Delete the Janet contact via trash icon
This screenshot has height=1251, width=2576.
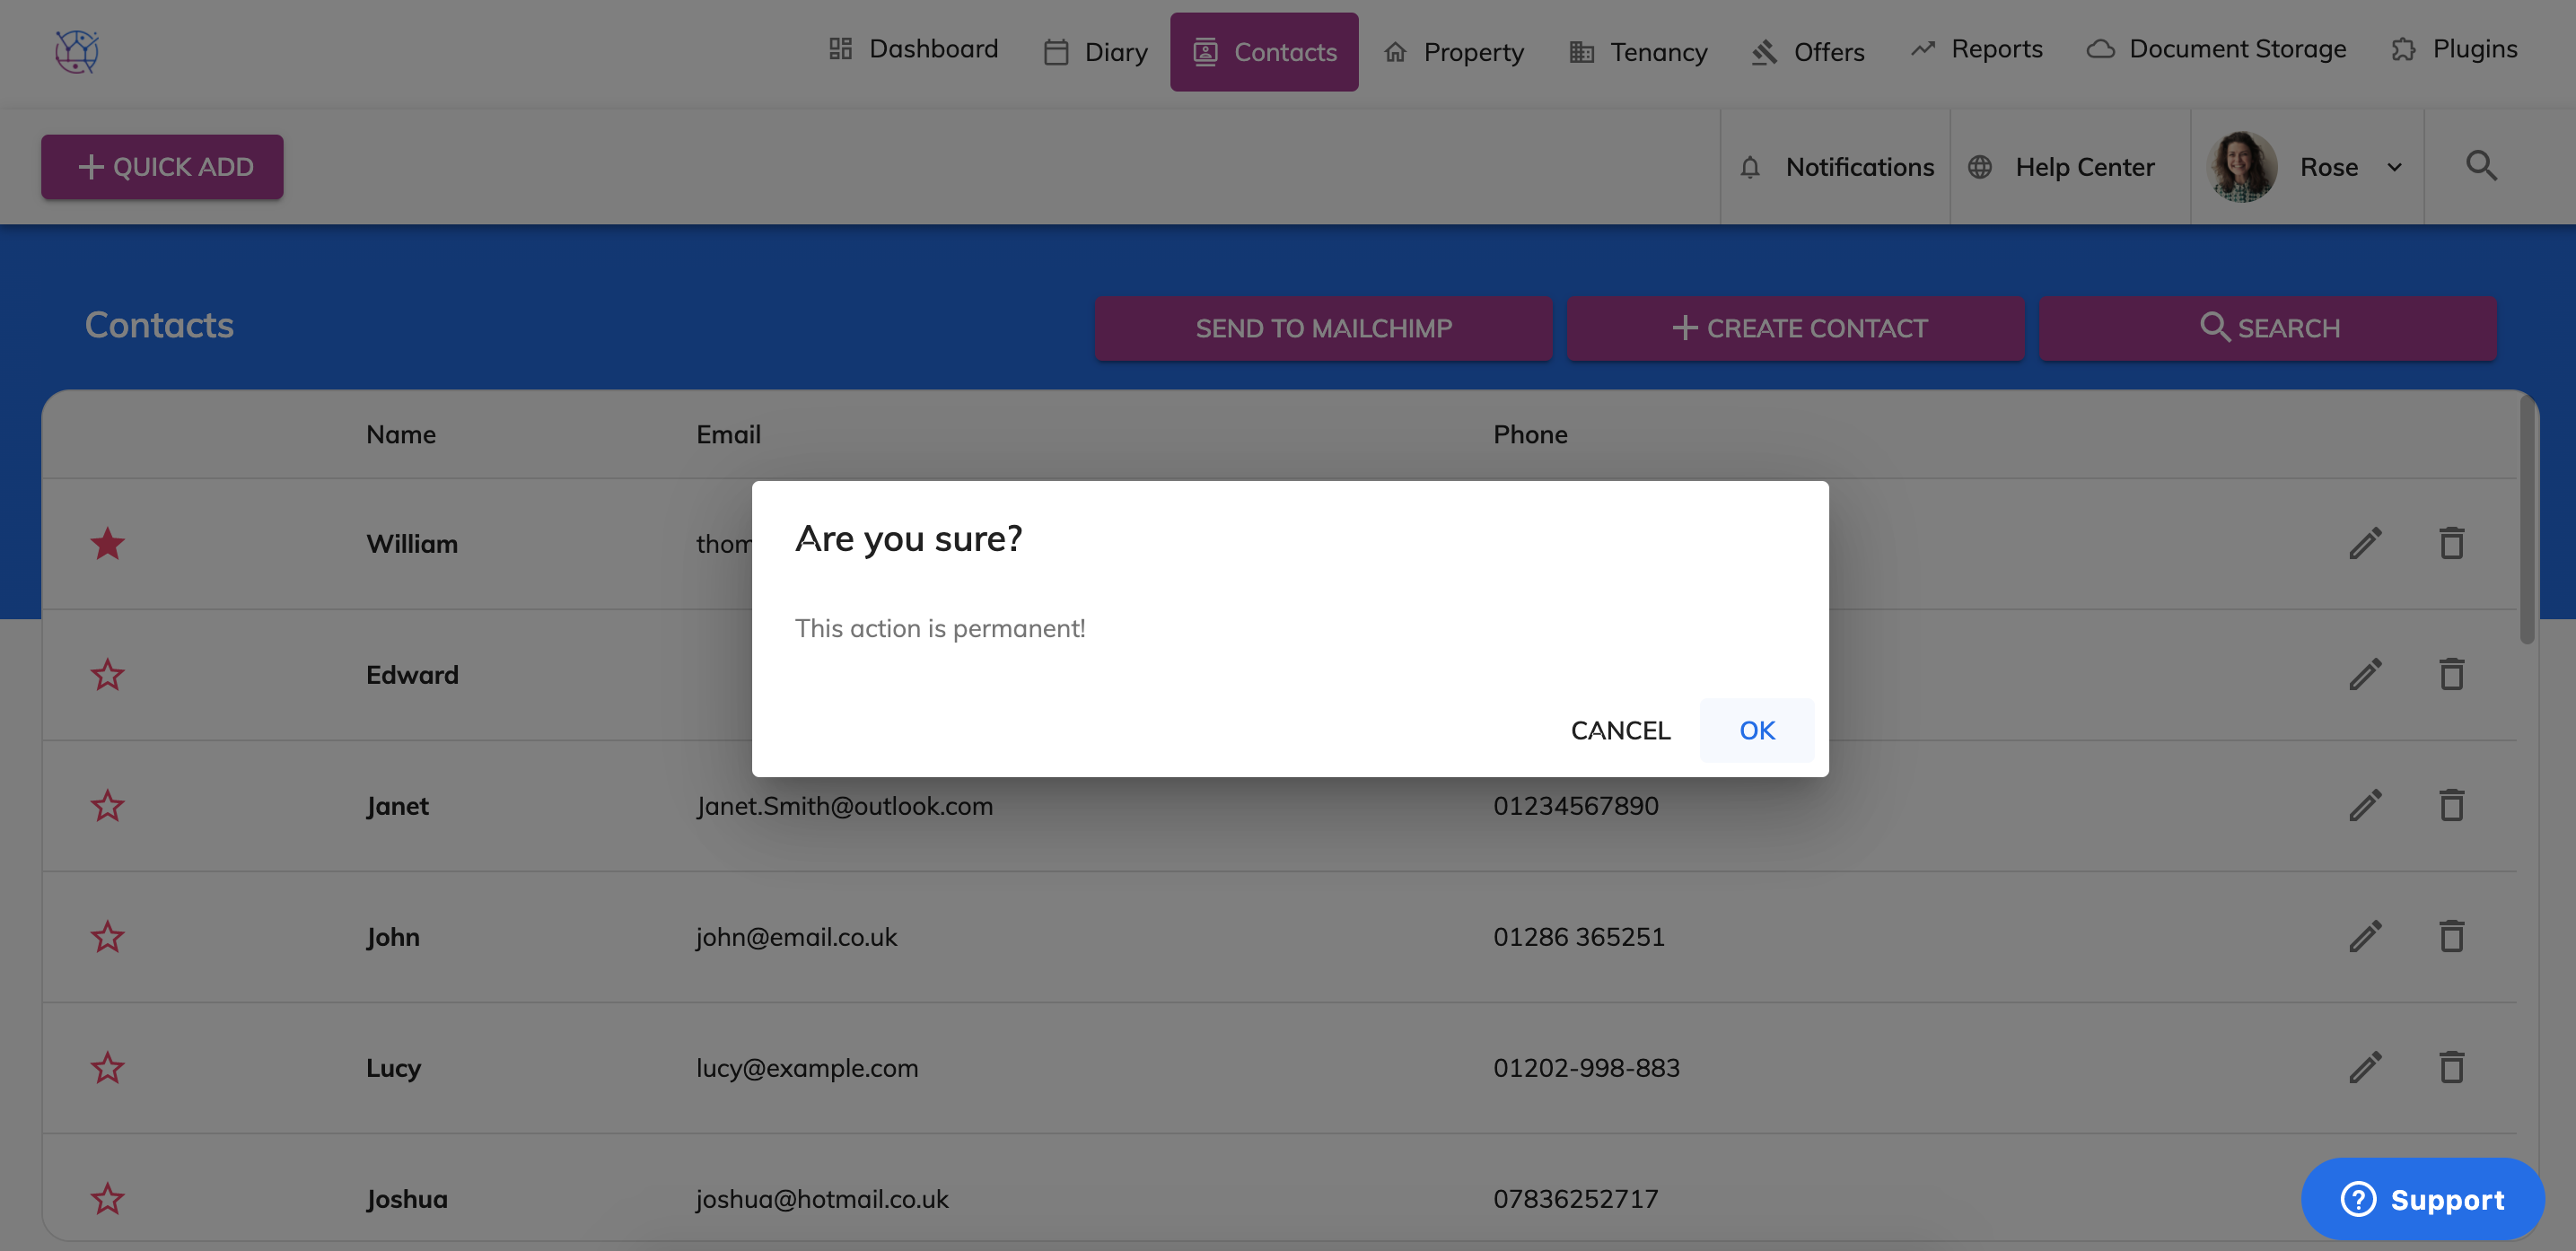[2451, 805]
